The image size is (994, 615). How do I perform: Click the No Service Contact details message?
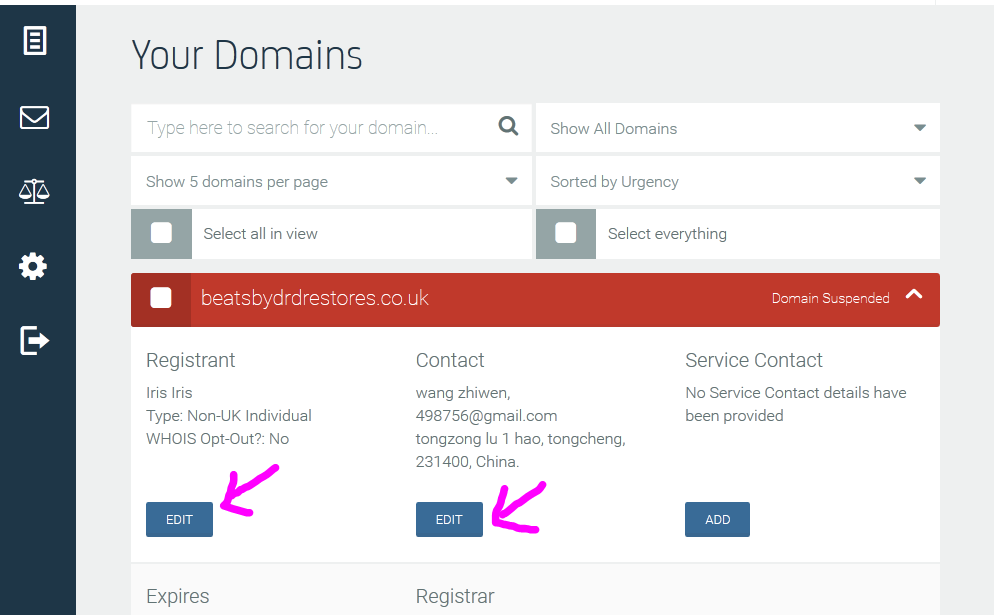click(x=796, y=405)
